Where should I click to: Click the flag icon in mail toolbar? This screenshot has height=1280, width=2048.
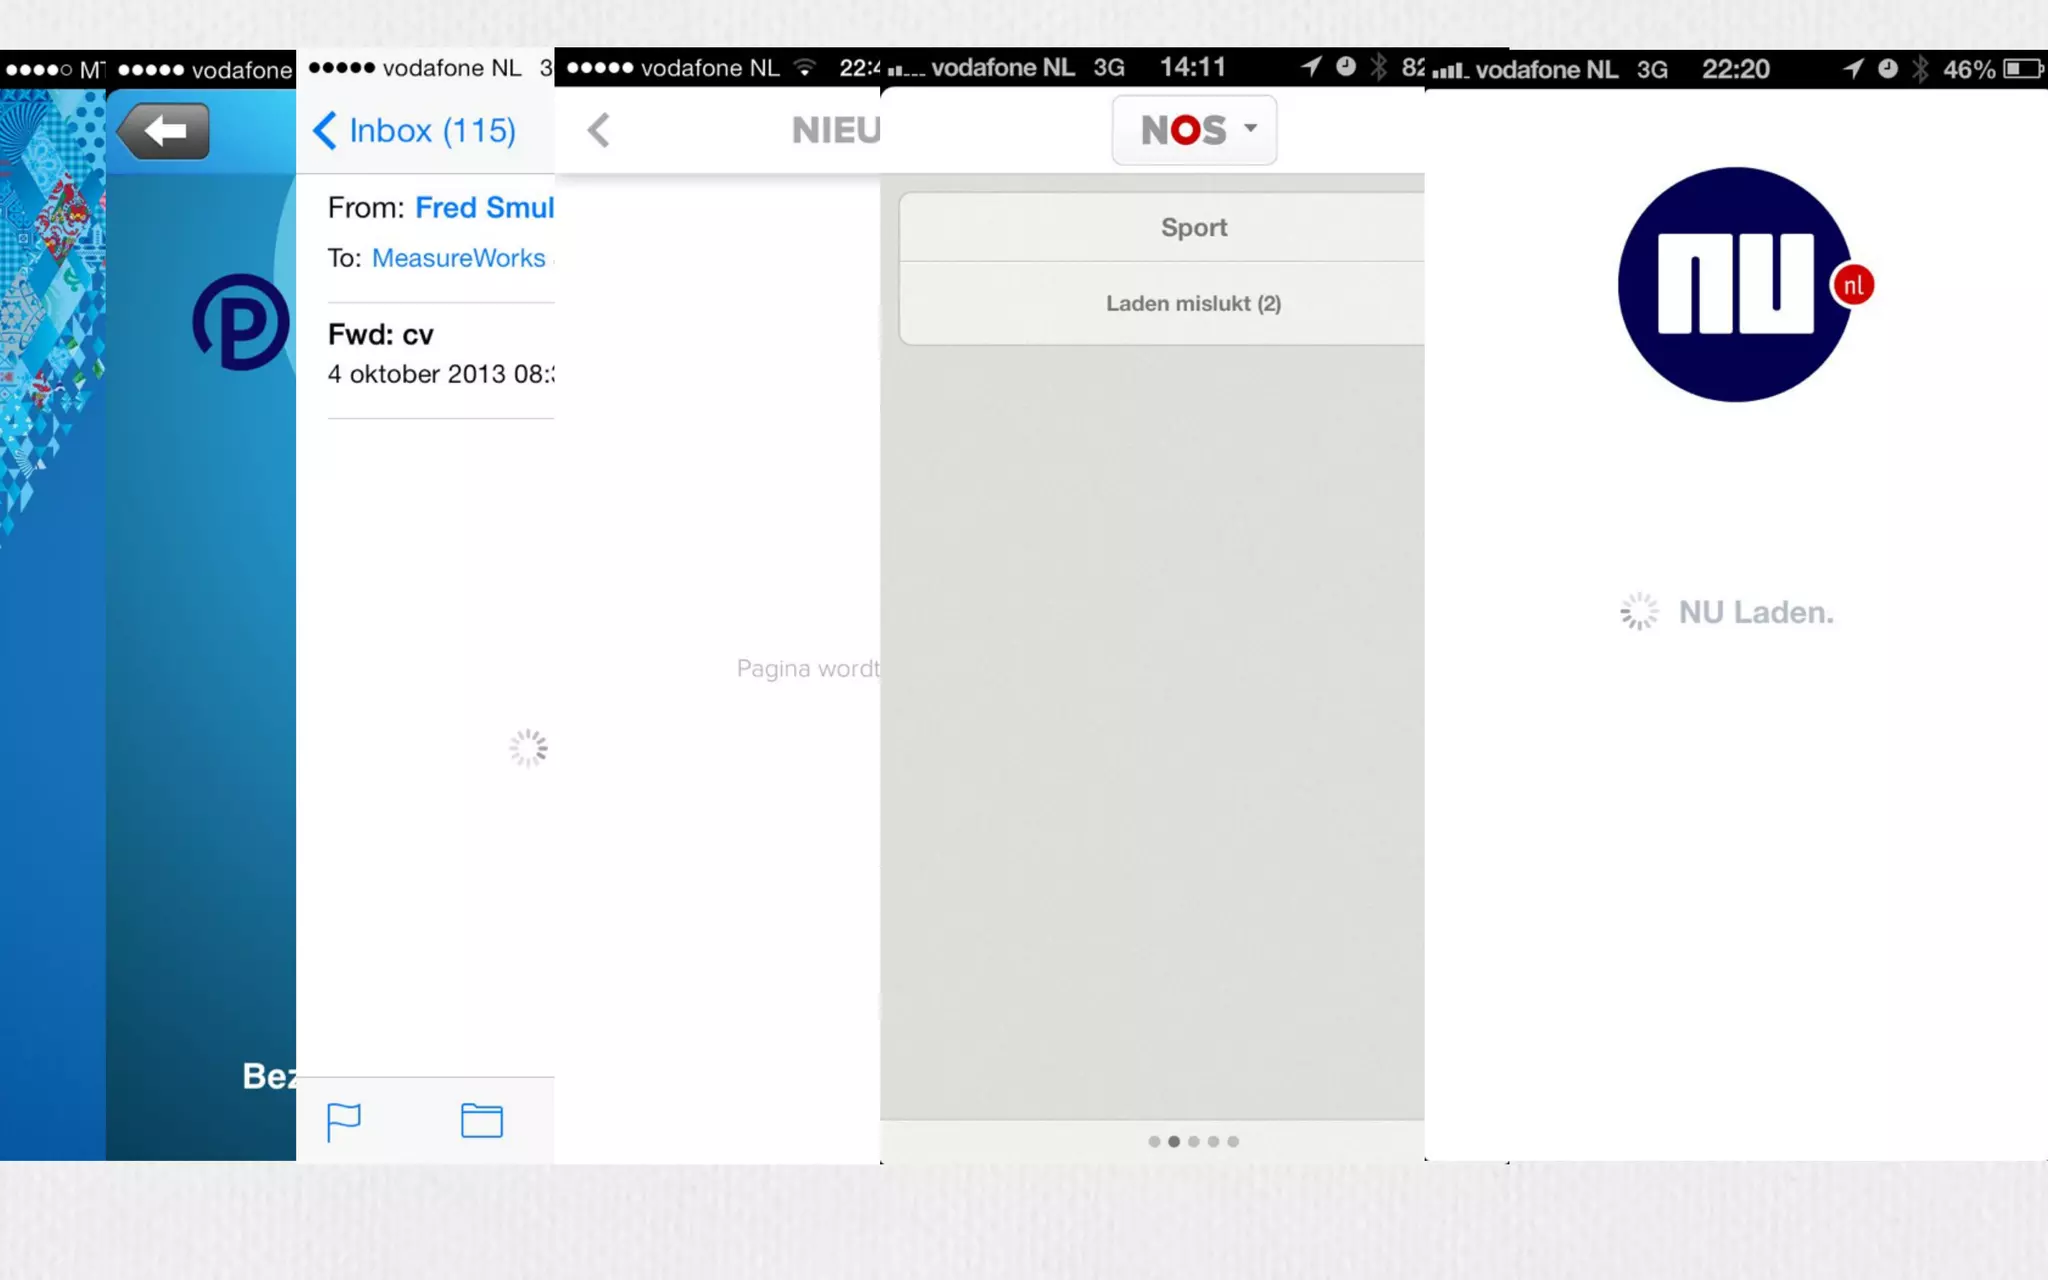(343, 1121)
